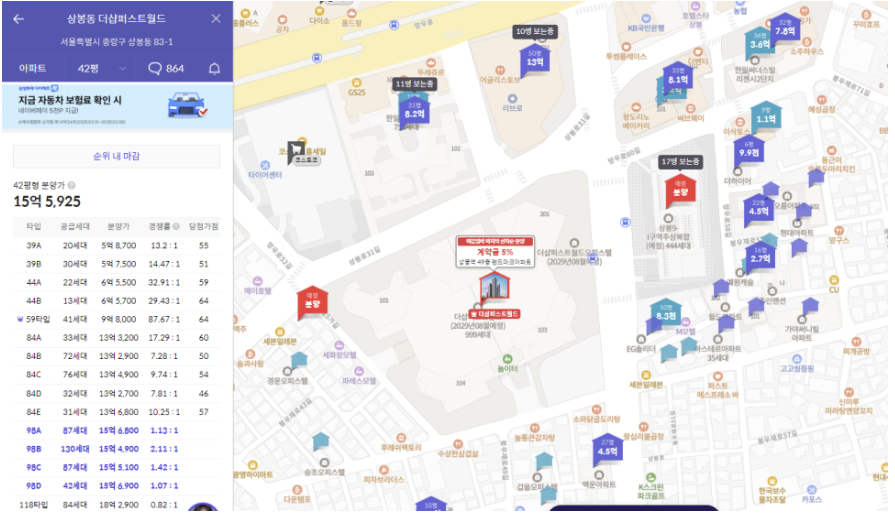895x514 pixels.
Task: Click the CU store icon on map
Action: (x=834, y=280)
